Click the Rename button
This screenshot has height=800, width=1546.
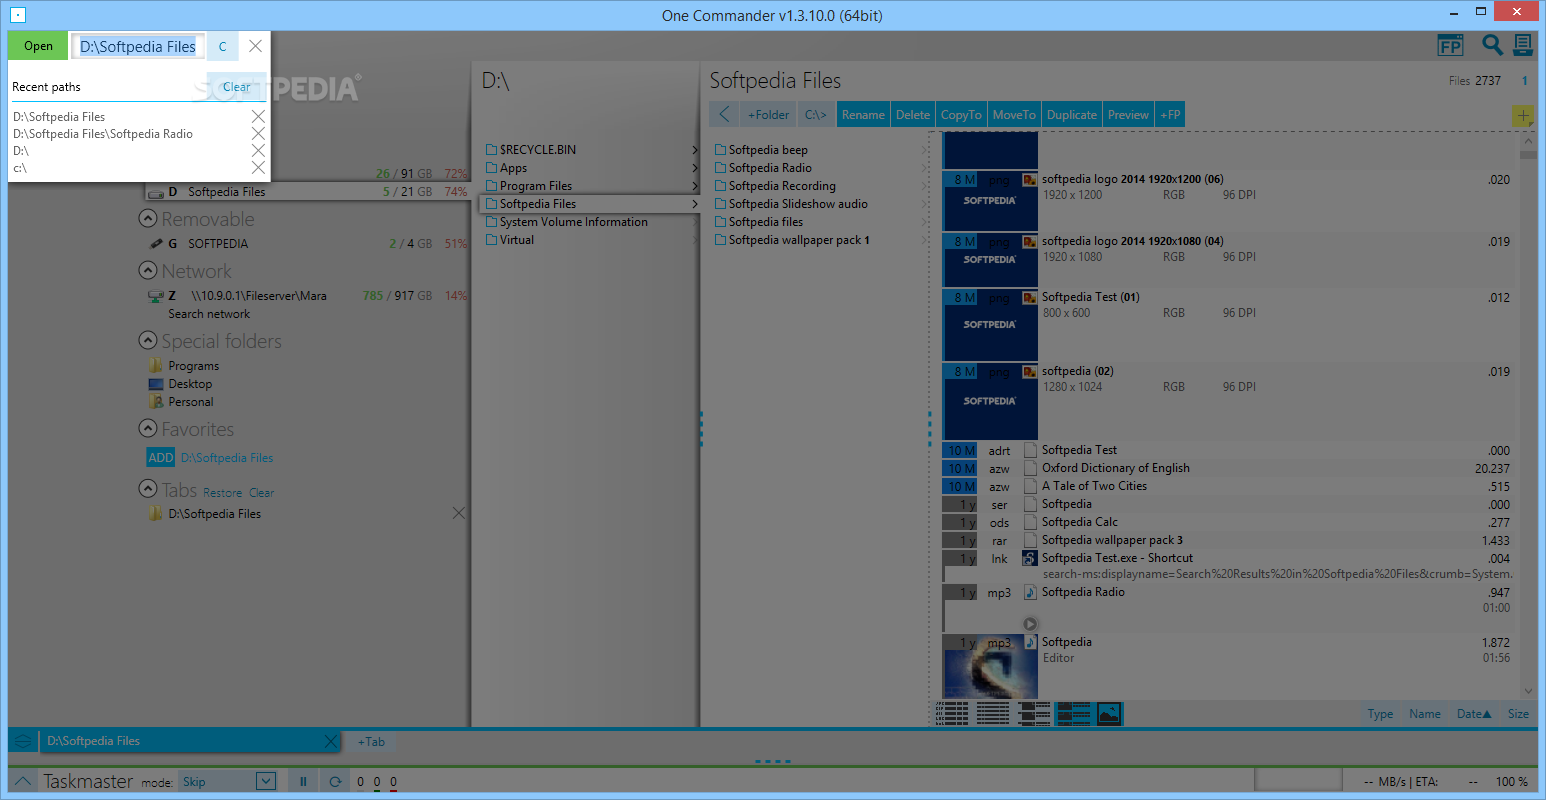(x=863, y=115)
